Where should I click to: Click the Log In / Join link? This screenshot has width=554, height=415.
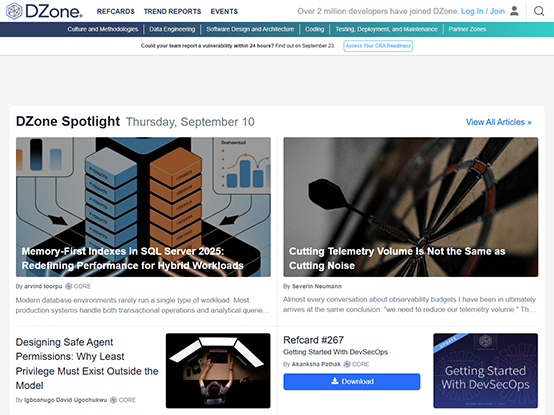(x=483, y=11)
